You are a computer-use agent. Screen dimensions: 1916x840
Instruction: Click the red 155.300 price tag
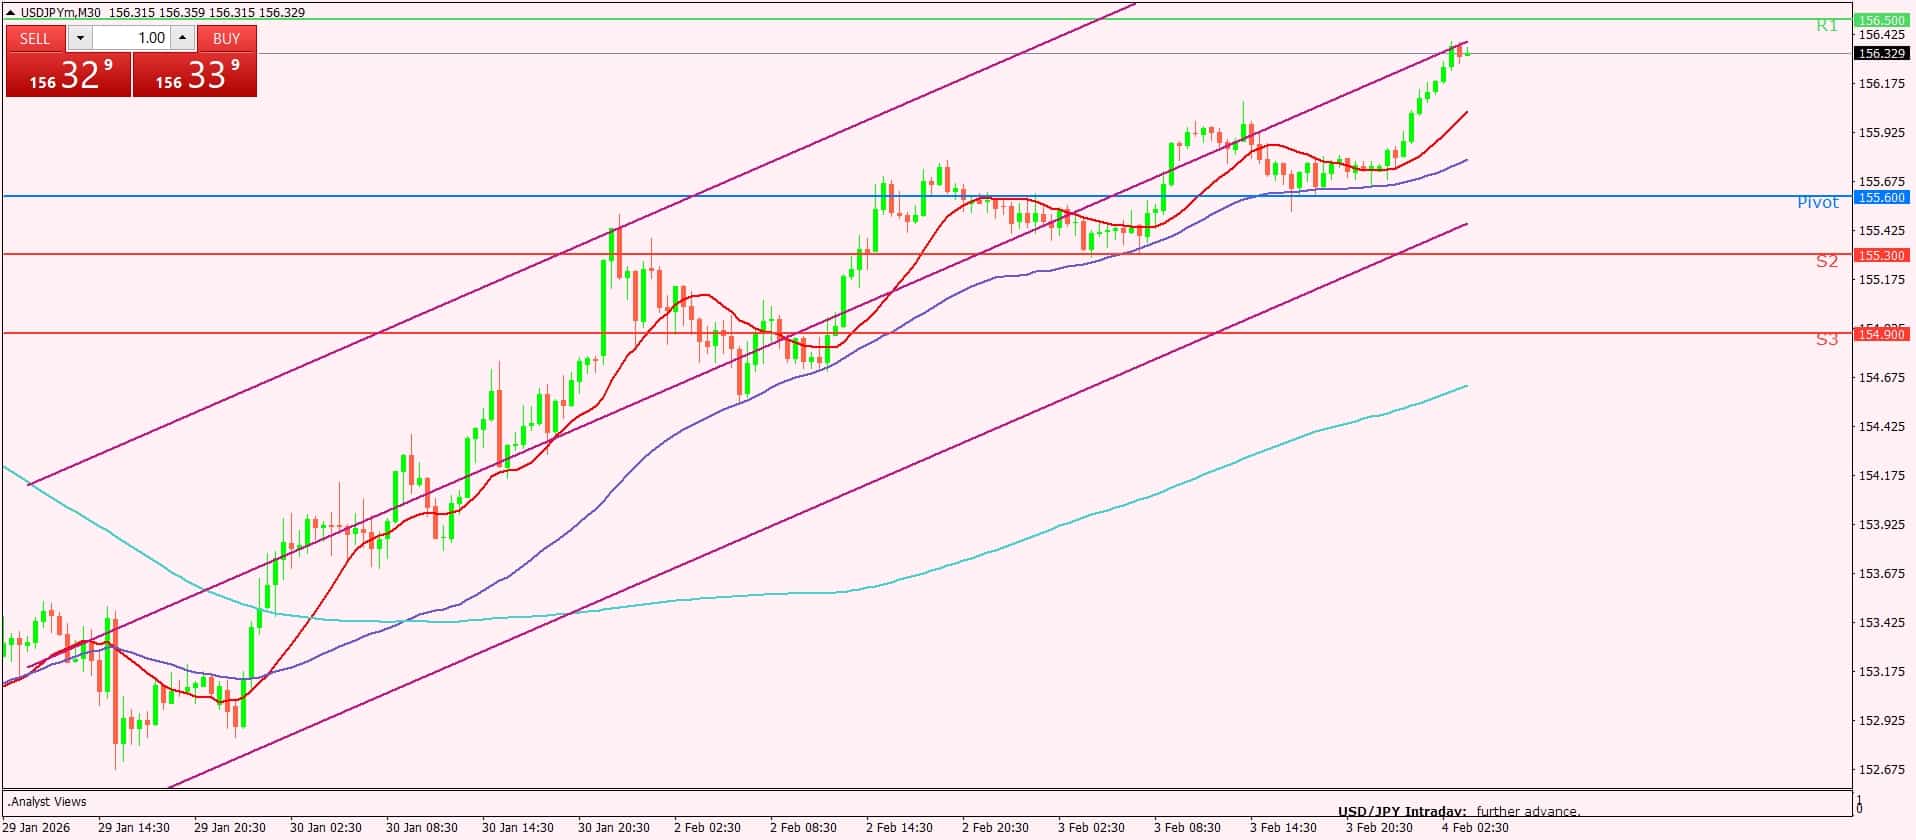pyautogui.click(x=1881, y=255)
